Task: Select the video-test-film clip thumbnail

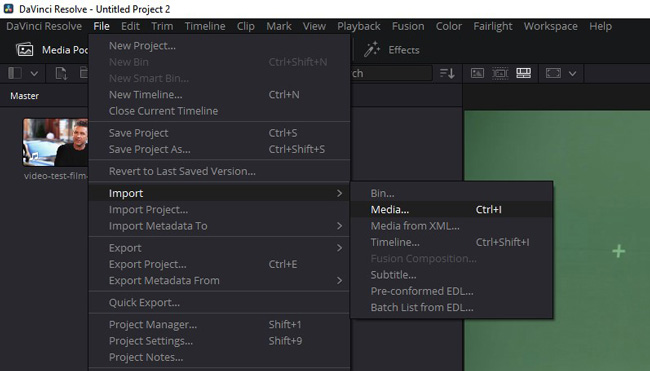Action: [56, 142]
